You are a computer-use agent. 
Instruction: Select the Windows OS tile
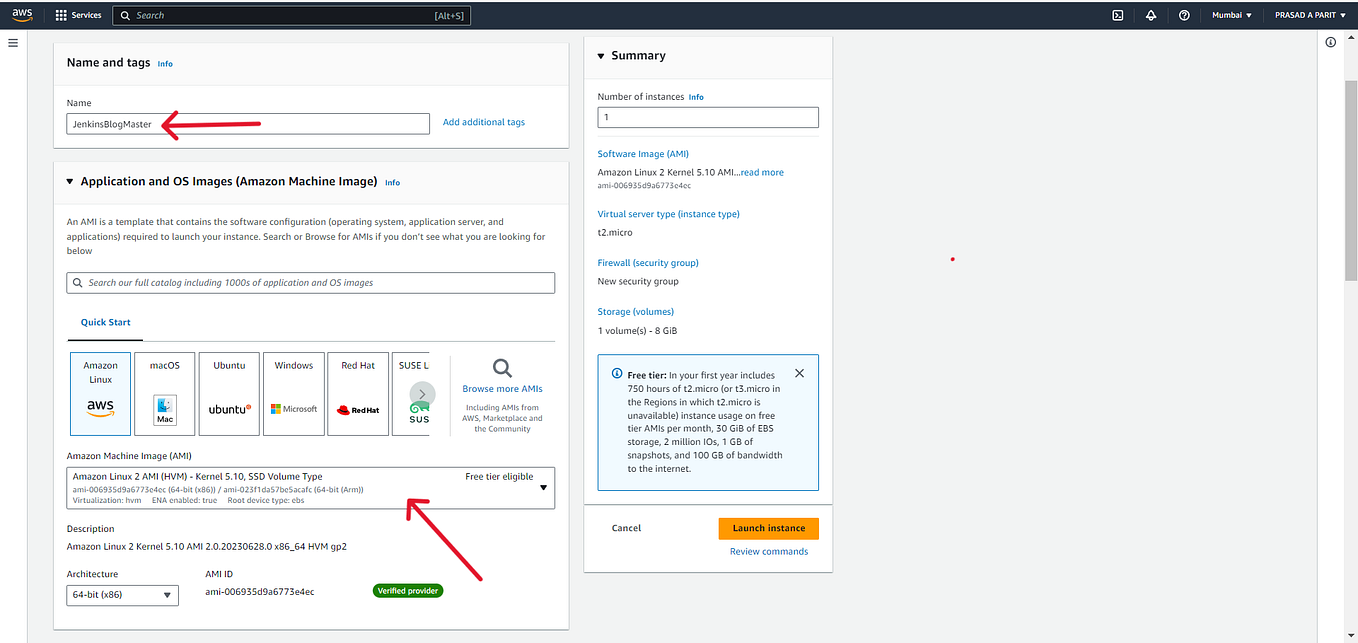(x=293, y=393)
